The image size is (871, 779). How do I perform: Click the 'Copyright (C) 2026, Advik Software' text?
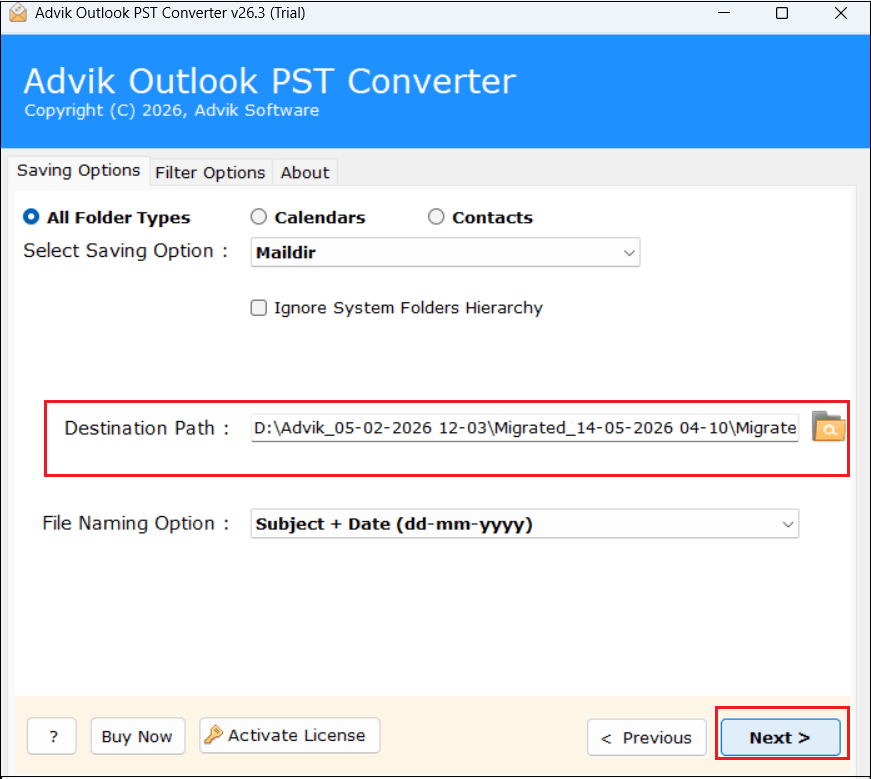tap(172, 111)
